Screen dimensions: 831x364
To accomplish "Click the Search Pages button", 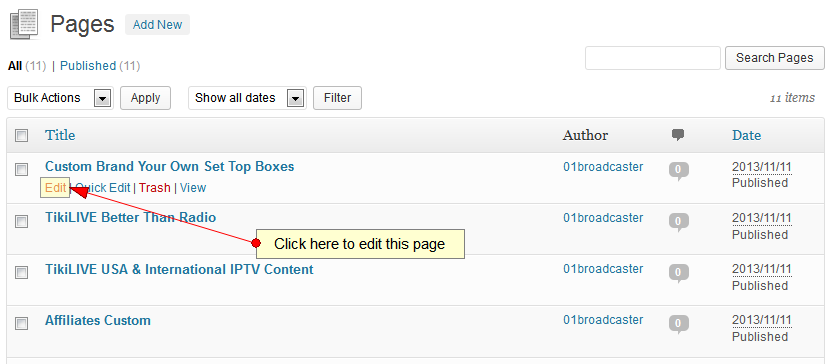I will coord(775,58).
